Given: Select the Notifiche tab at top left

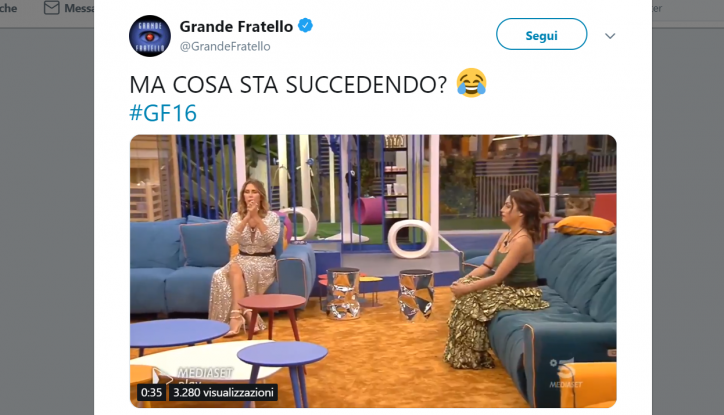Looking at the screenshot, I should click(8, 8).
